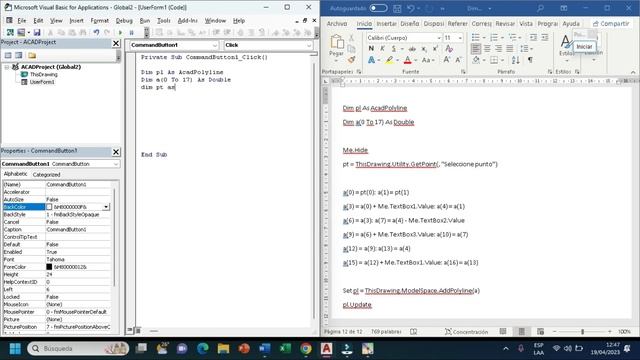Open the Calibri (Cuerpo) font name dropdown

(439, 38)
